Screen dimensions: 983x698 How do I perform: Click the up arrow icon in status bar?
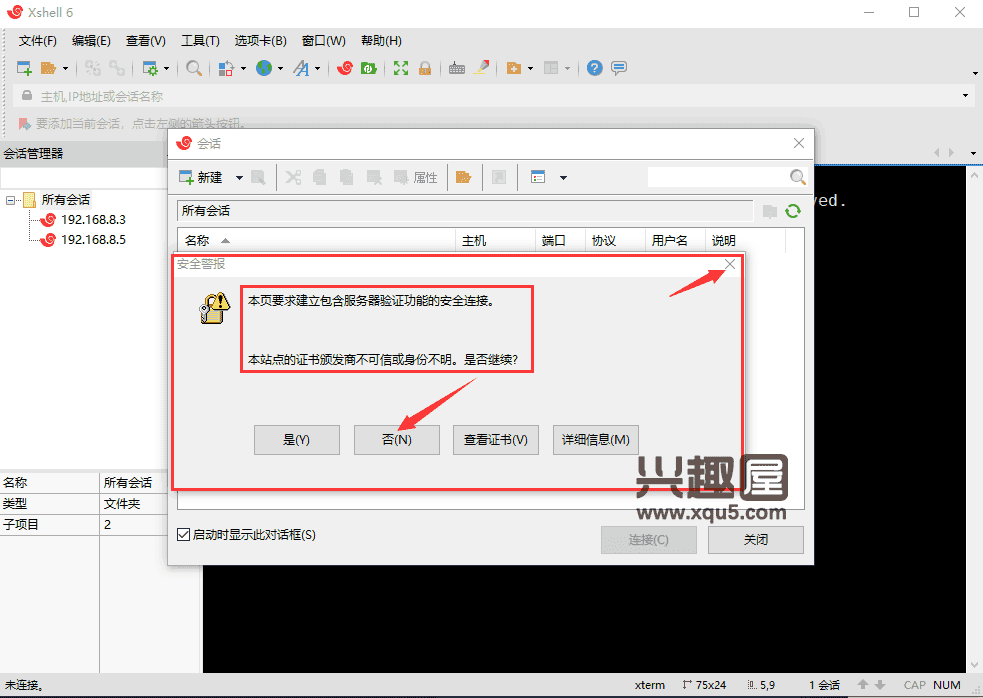click(x=863, y=685)
